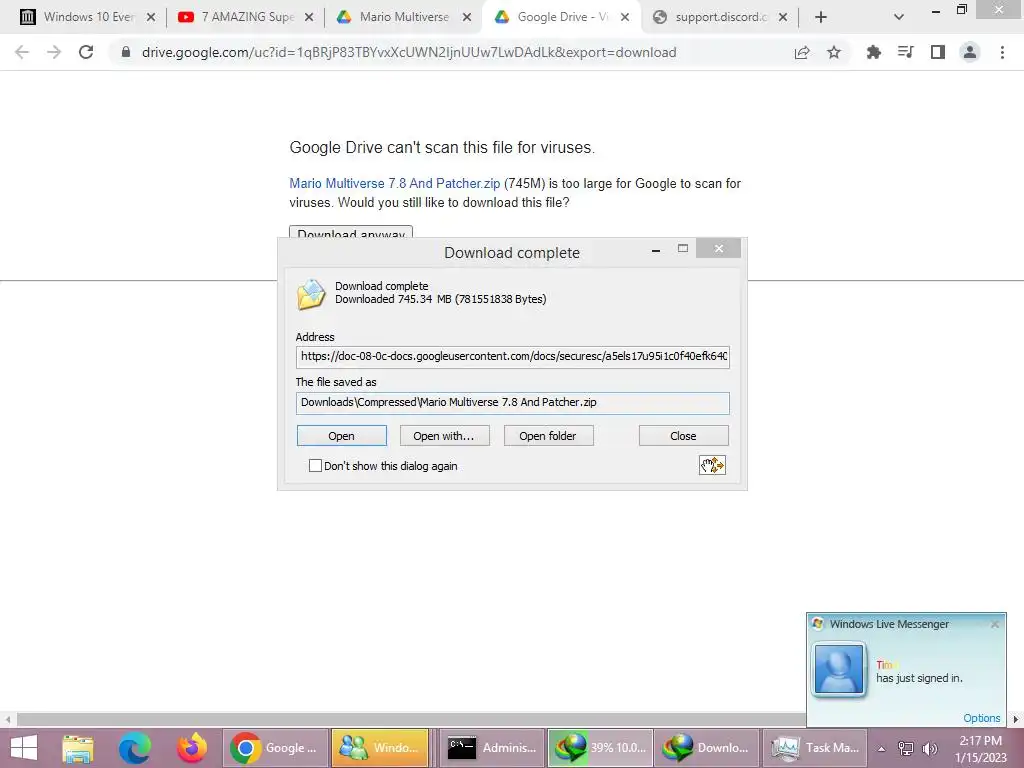Click the network tray icon
Viewport: 1024px width, 768px height.
[906, 748]
